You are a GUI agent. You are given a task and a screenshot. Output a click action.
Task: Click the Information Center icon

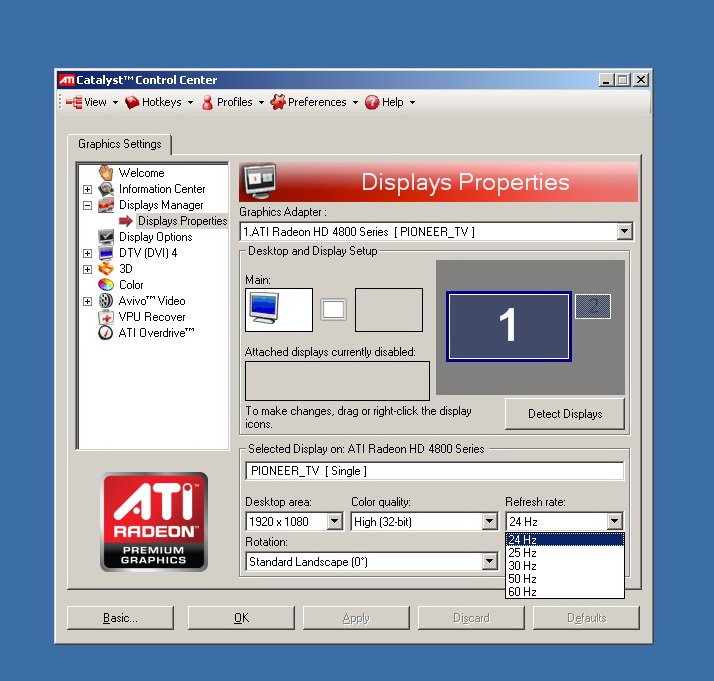pyautogui.click(x=106, y=189)
